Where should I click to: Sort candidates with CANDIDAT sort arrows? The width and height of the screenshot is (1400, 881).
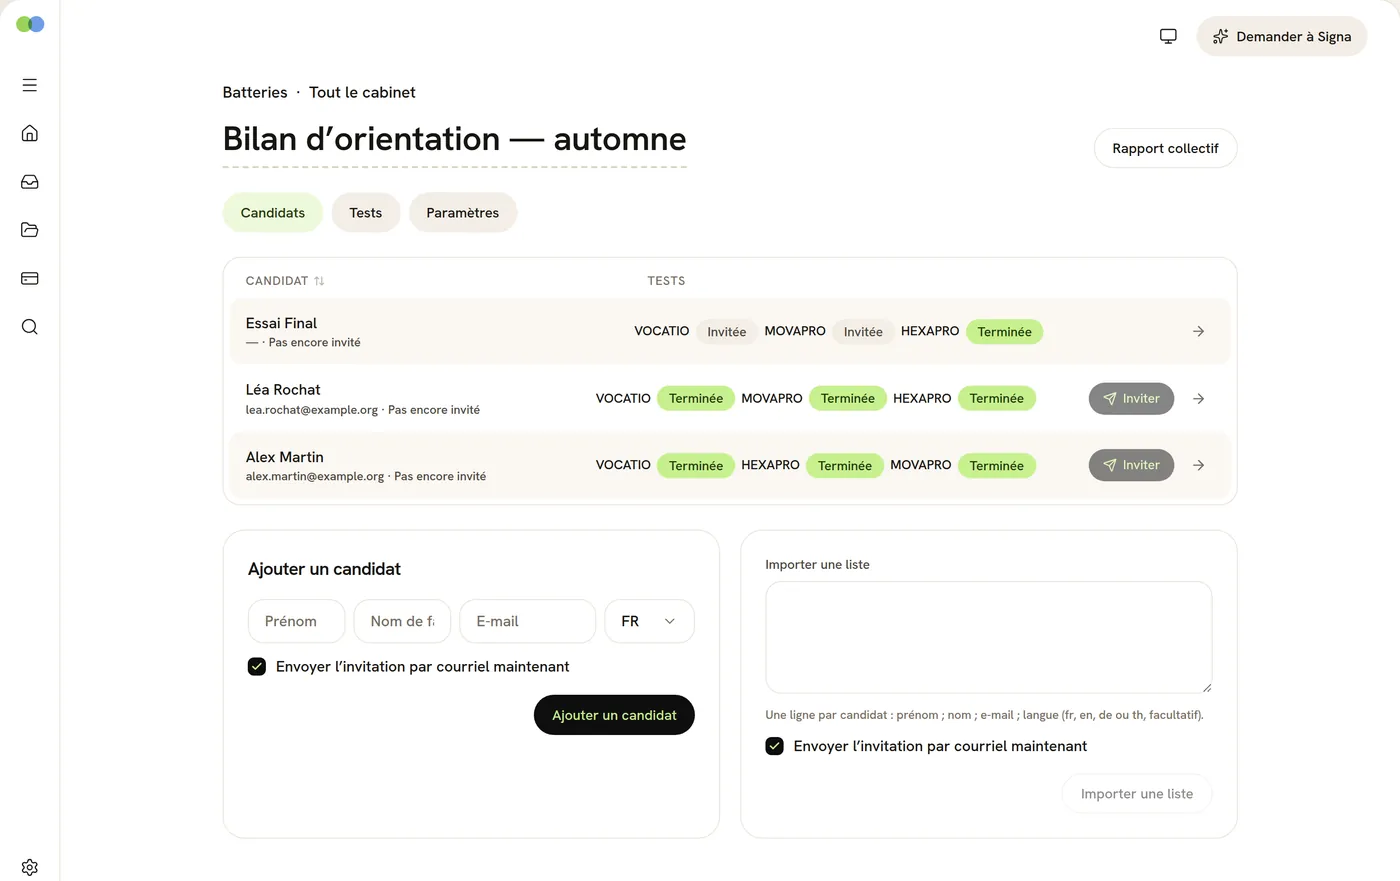point(319,281)
